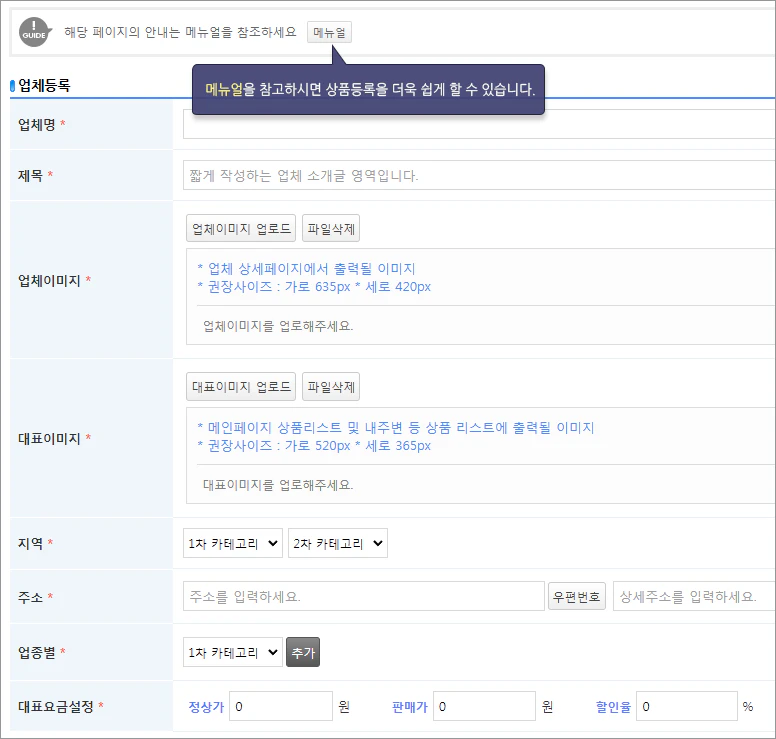776x739 pixels.
Task: Click 파일삭제 in the 대표이미지 row
Action: tap(331, 387)
